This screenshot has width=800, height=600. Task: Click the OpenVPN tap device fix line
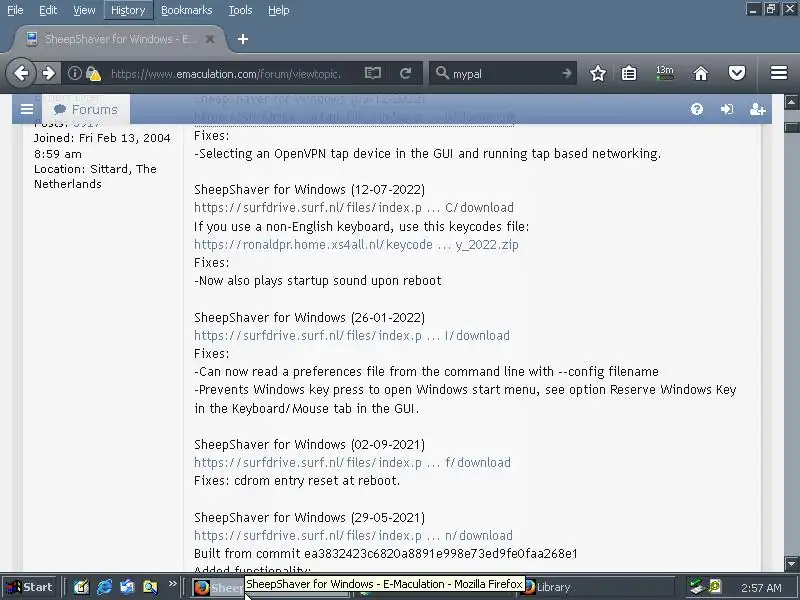pos(428,154)
